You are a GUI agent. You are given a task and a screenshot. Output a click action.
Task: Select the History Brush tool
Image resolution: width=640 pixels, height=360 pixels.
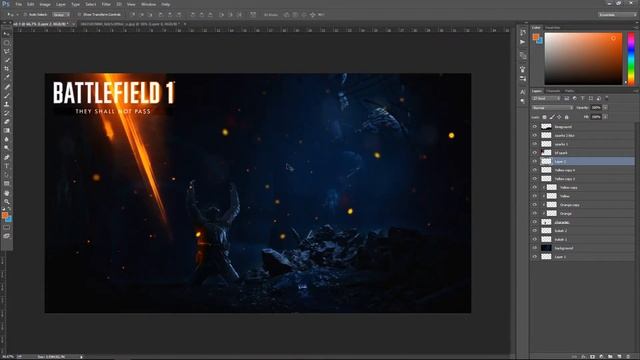coord(7,113)
